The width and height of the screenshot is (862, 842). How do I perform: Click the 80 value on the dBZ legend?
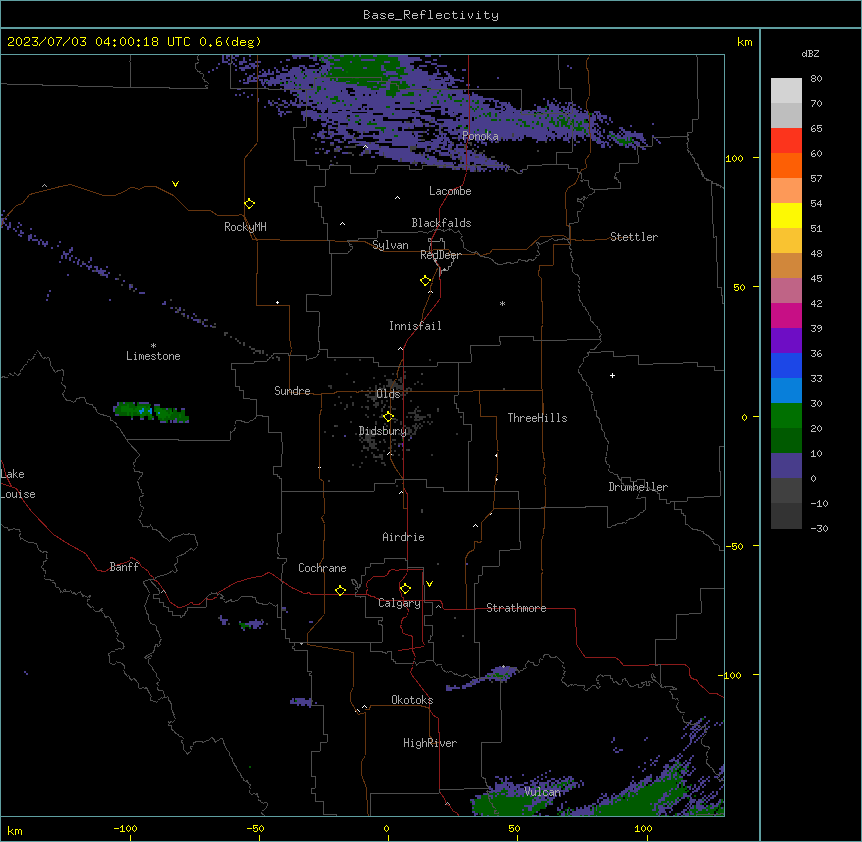(x=816, y=79)
